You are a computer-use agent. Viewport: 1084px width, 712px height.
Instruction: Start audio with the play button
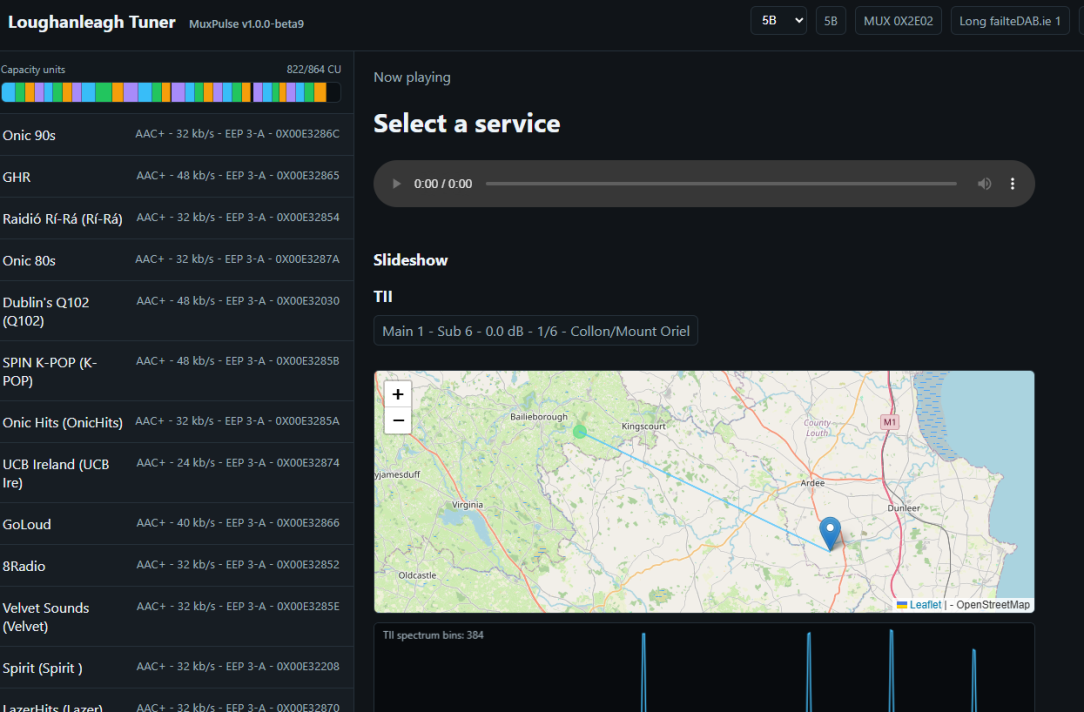click(x=396, y=184)
